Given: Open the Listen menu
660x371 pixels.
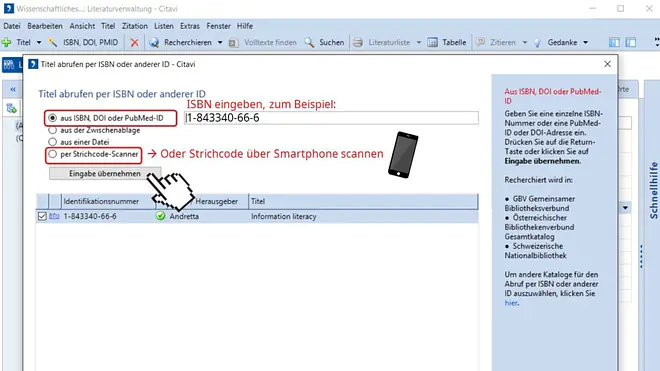Looking at the screenshot, I should 163,26.
